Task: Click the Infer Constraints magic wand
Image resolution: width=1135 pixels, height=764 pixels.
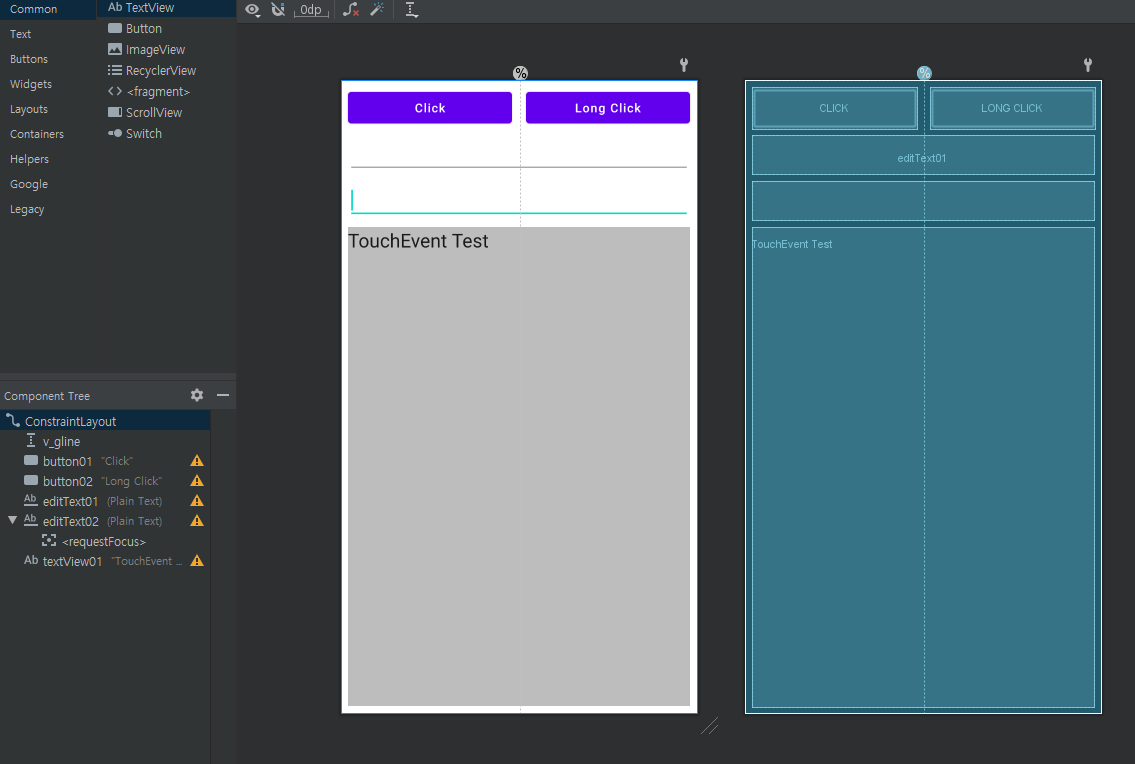Action: pyautogui.click(x=377, y=10)
